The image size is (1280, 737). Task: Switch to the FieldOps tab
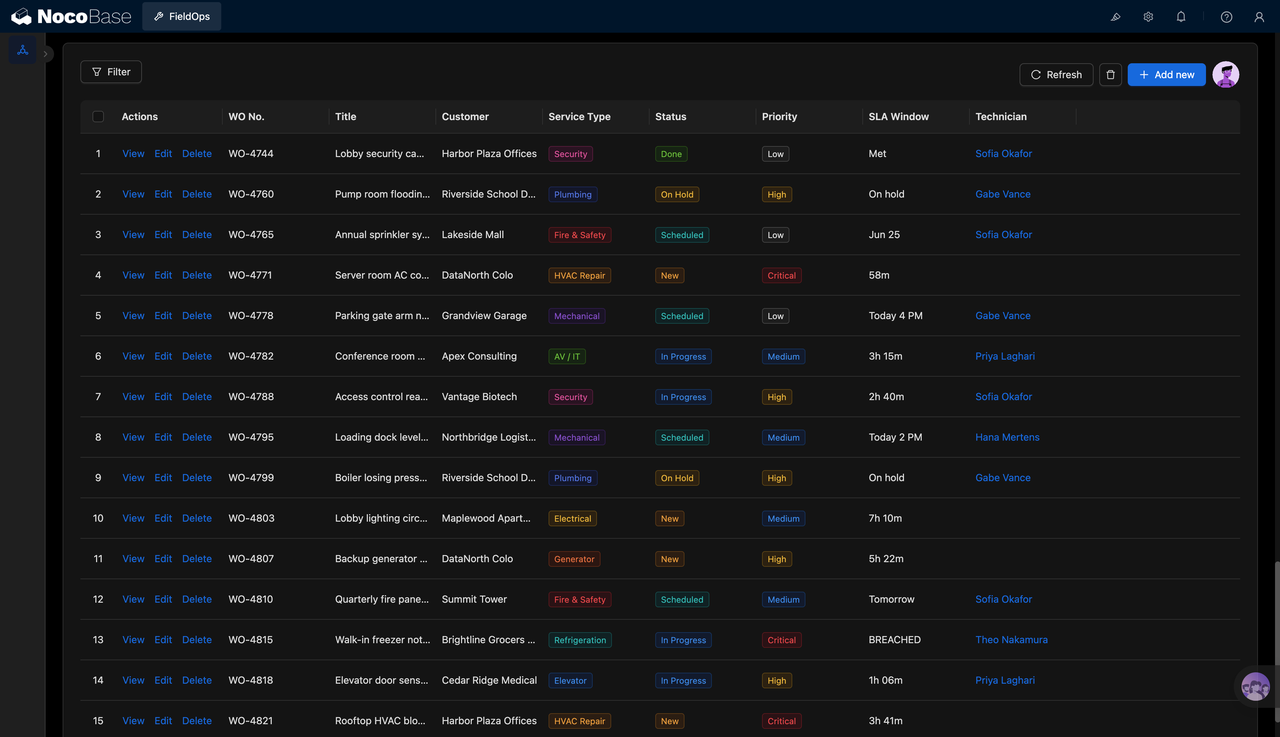182,17
